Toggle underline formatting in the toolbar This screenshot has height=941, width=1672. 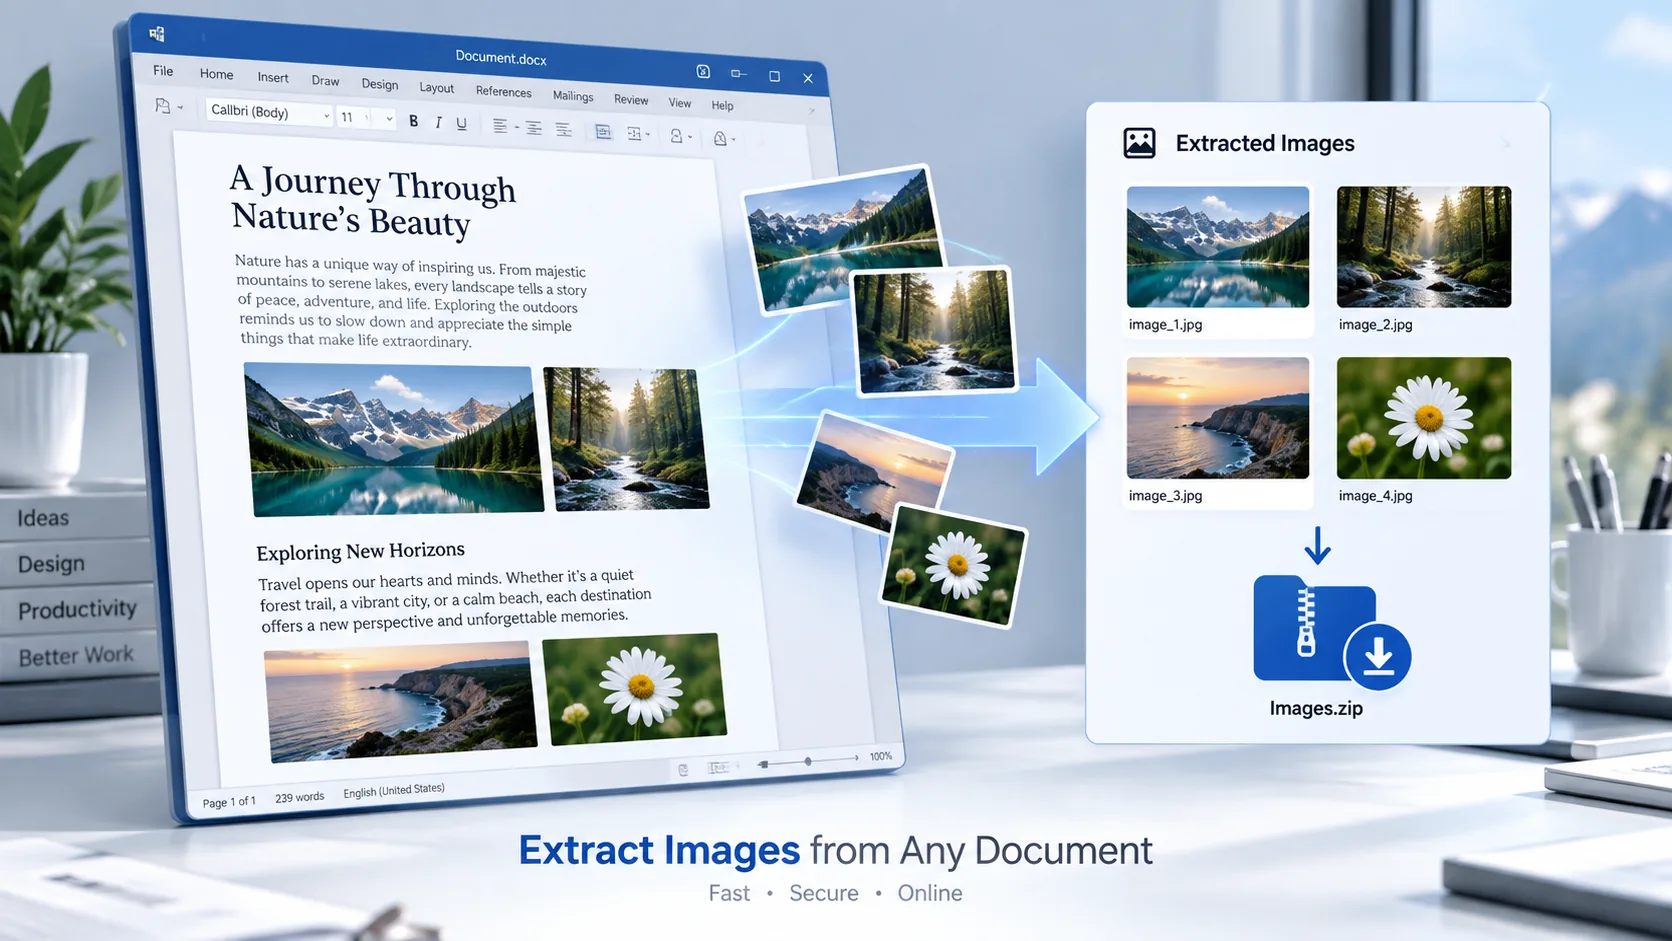[461, 124]
